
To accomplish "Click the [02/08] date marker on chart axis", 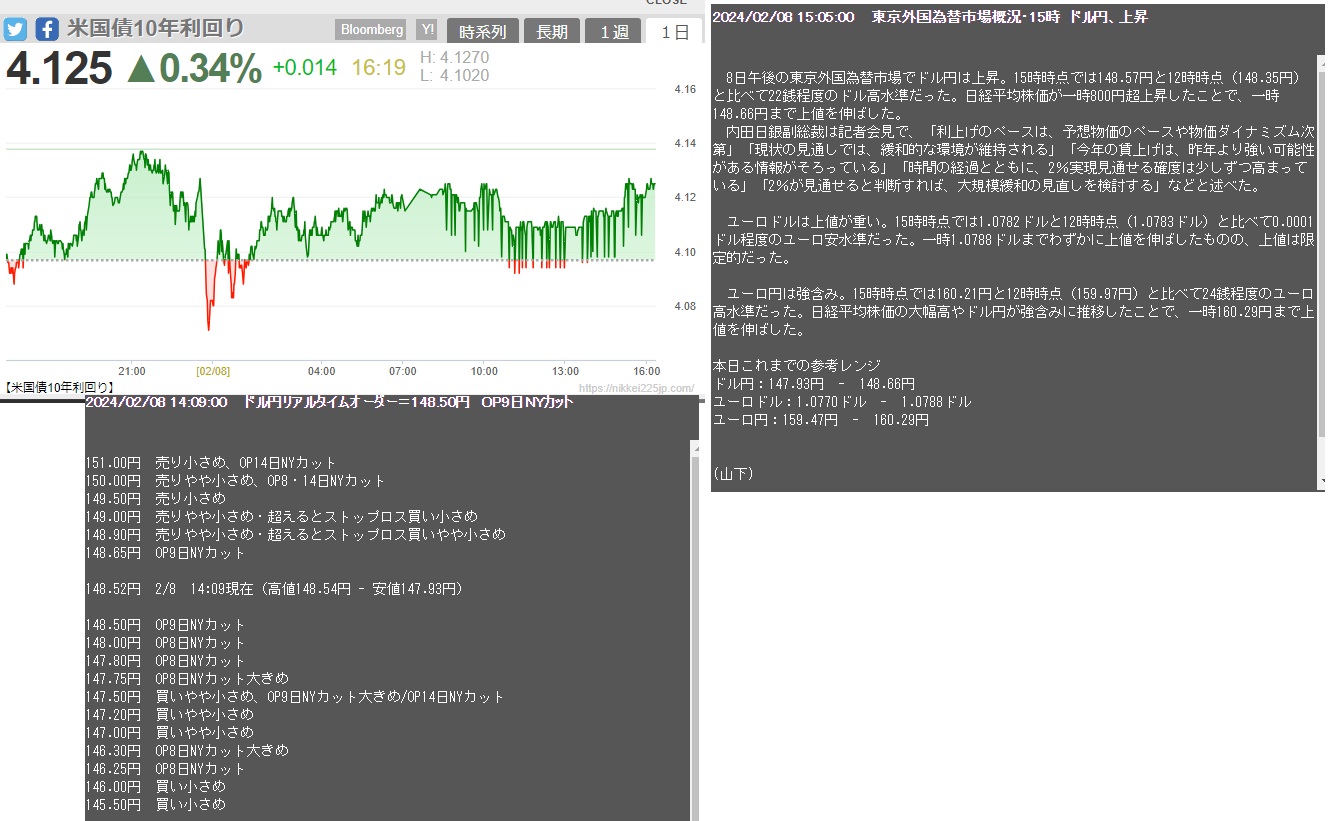I will (x=213, y=371).
